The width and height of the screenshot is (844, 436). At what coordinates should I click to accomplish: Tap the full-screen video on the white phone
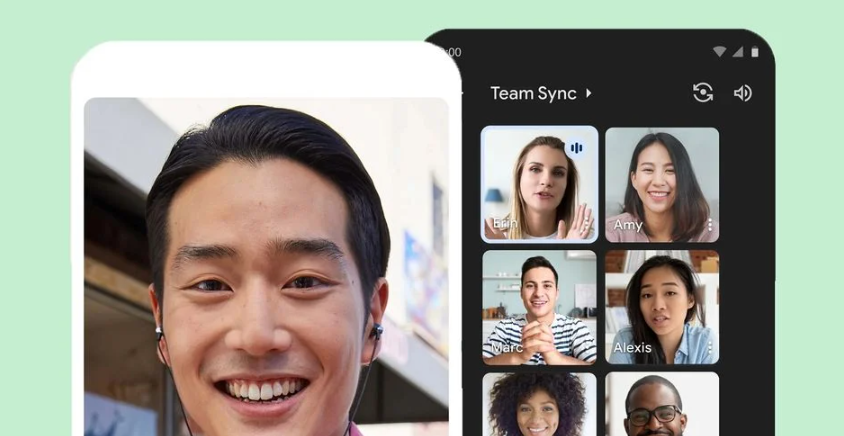[x=266, y=270]
